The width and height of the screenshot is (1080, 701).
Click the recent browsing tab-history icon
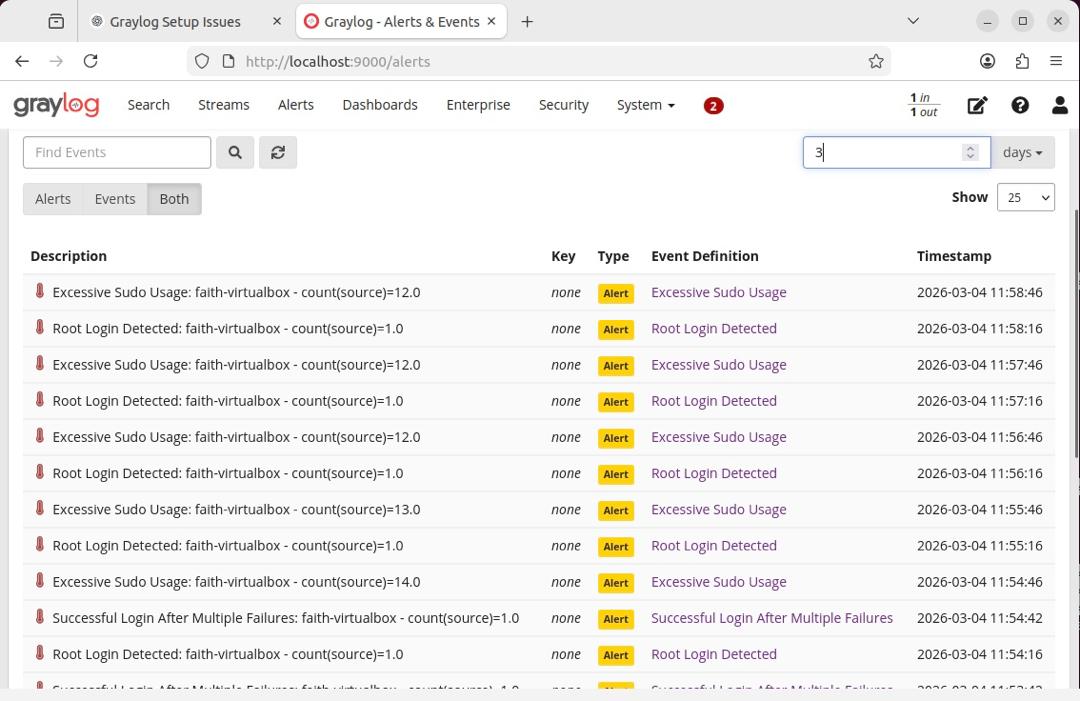coord(56,22)
